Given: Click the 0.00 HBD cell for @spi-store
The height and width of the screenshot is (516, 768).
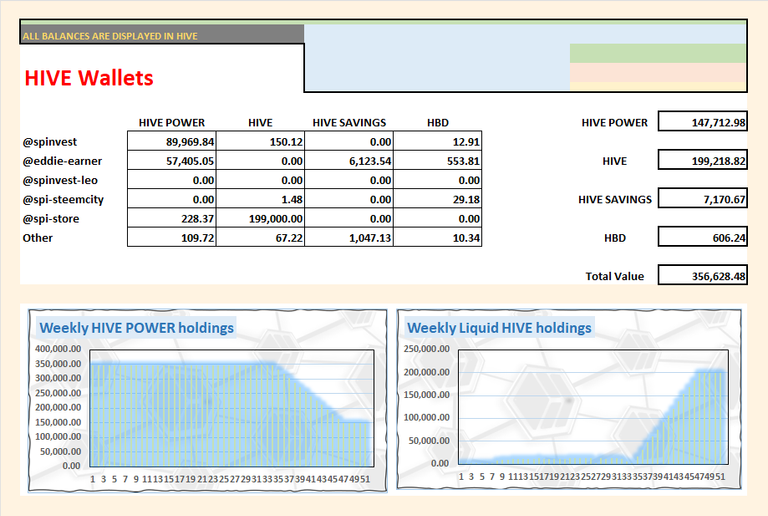Looking at the screenshot, I should pos(437,219).
